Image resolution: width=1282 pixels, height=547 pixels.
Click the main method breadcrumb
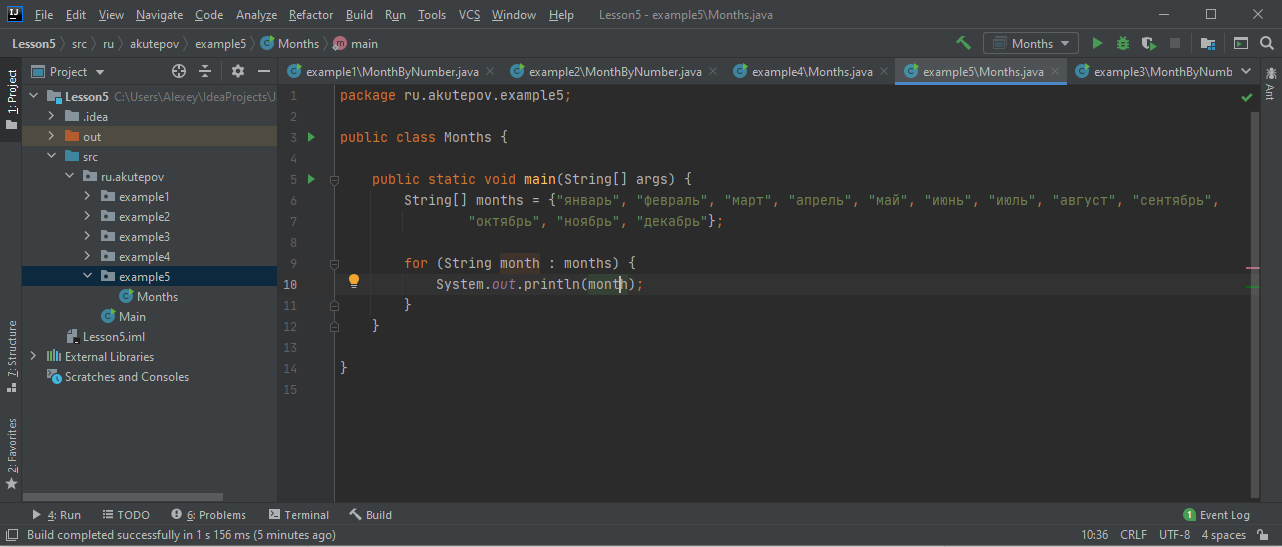[x=355, y=44]
